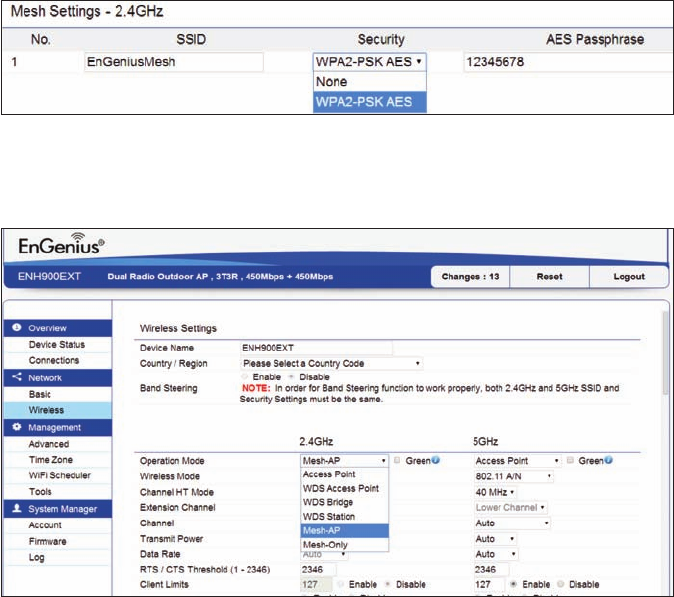Open Time Zone settings
Viewport: 674px width, 597px height.
(x=51, y=459)
